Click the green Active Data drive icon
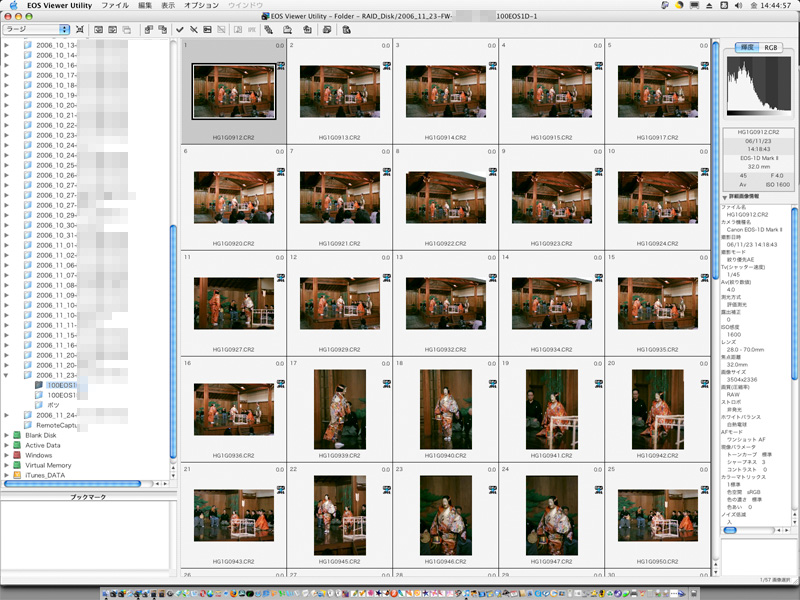The image size is (800, 600). 17,445
